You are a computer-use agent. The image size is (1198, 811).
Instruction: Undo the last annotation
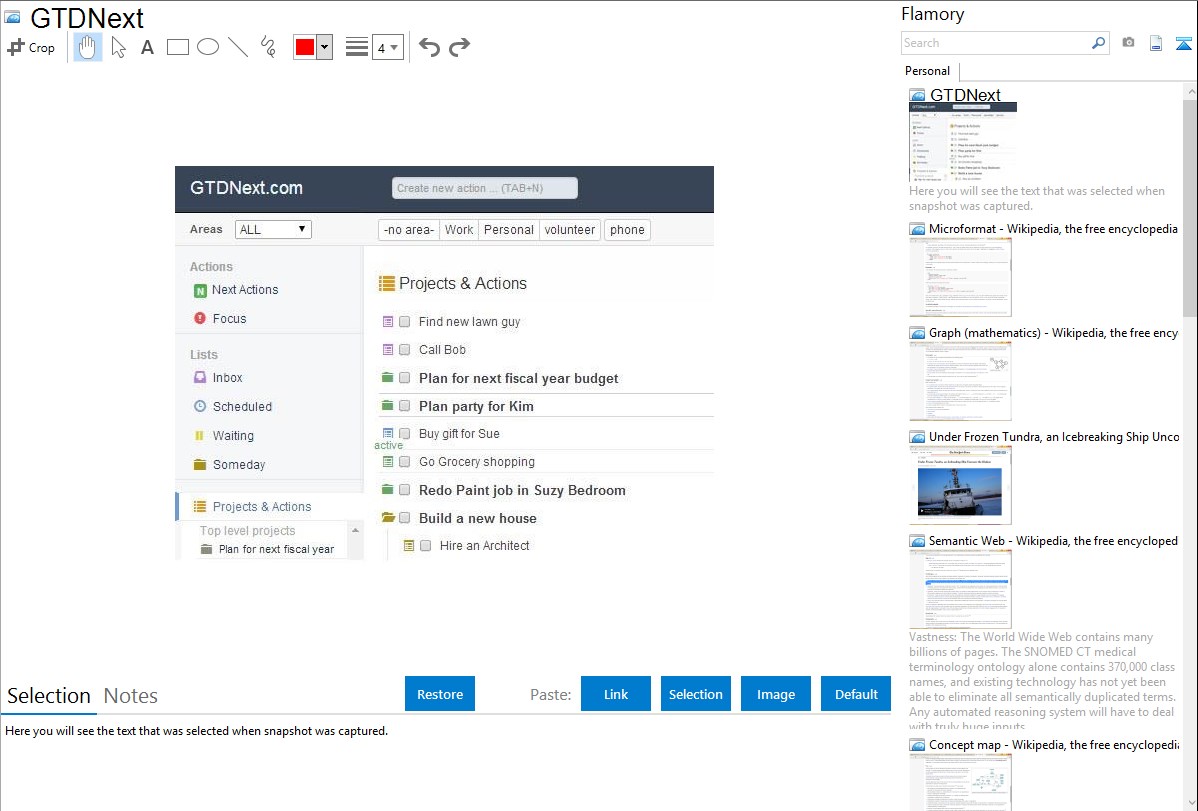click(x=429, y=47)
